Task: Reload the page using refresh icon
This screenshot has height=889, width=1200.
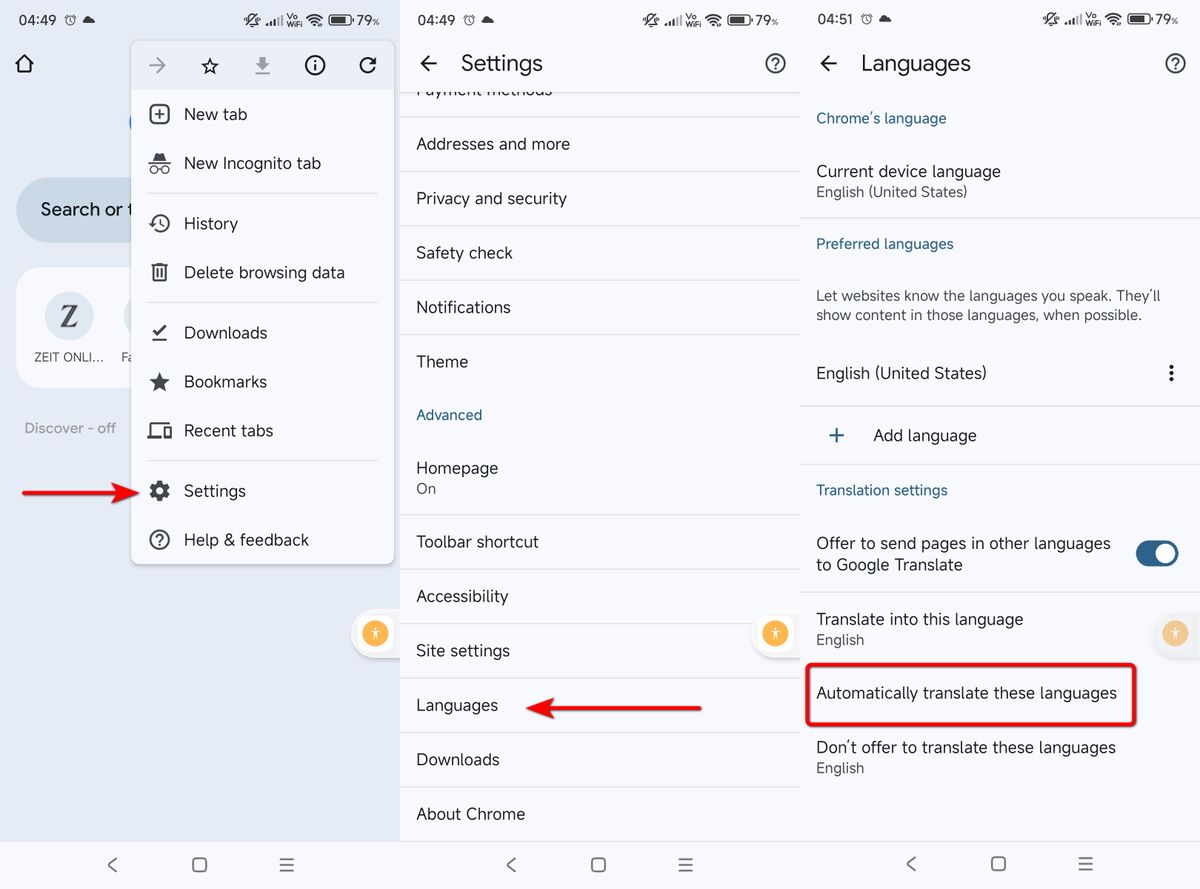Action: (367, 64)
